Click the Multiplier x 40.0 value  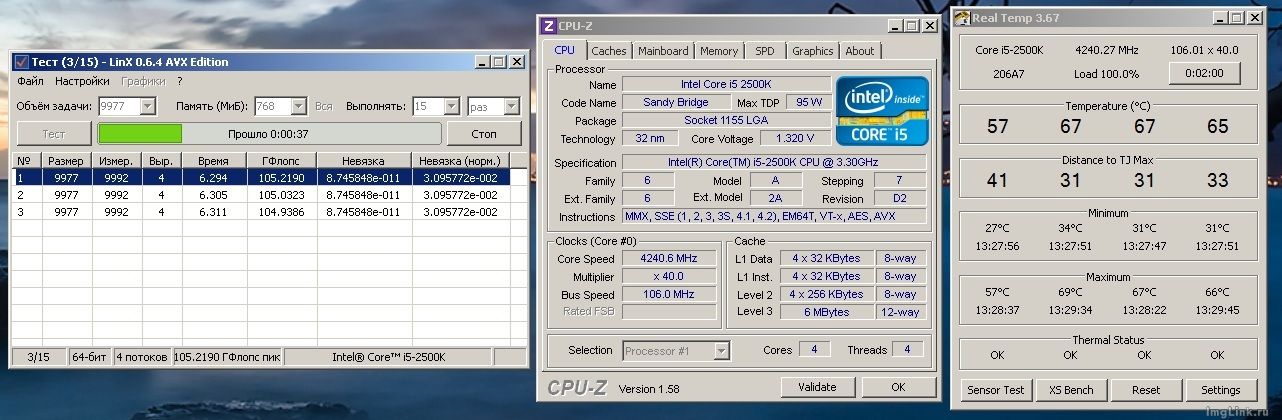coord(670,277)
